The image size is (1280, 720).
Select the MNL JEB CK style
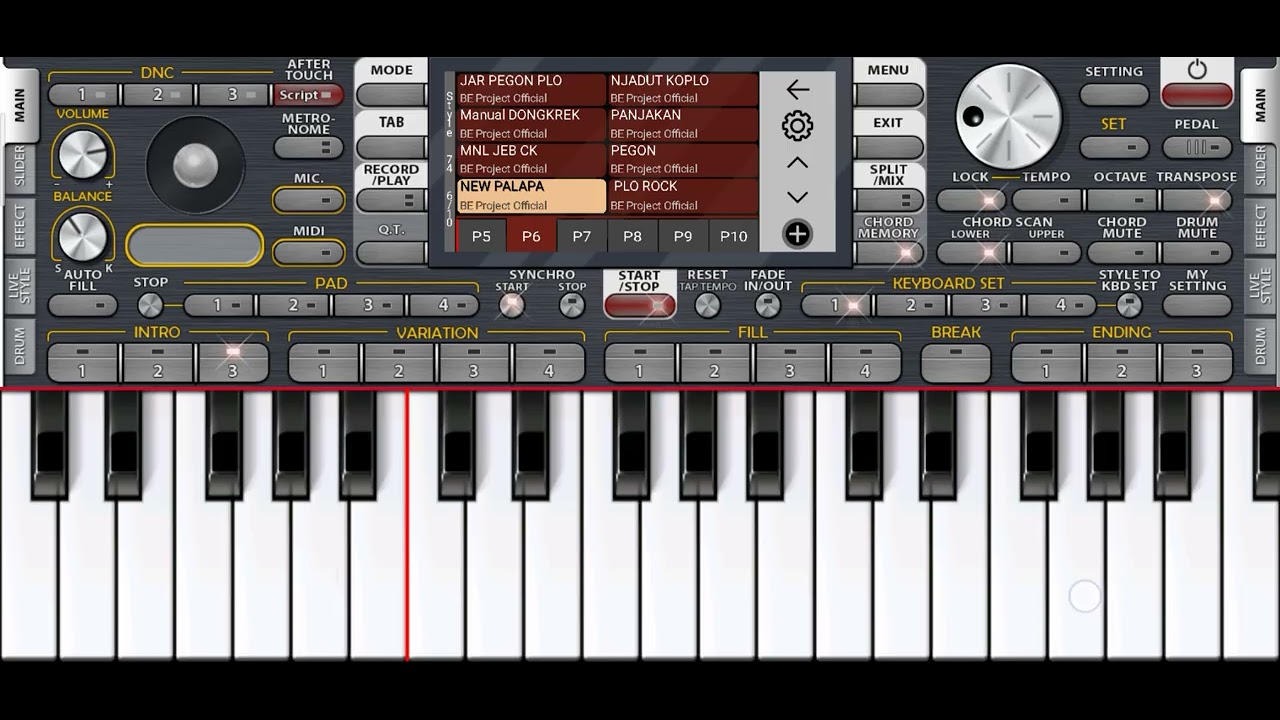tap(531, 160)
